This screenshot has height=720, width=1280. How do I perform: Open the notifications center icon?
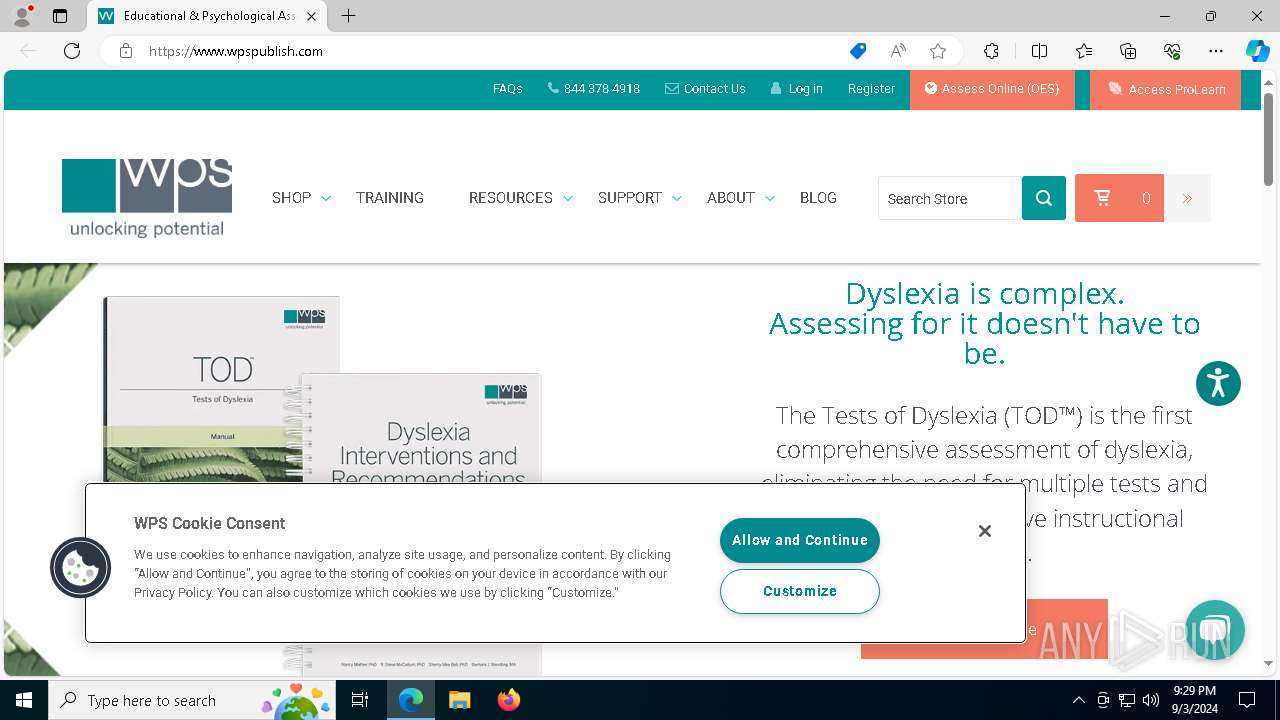click(1247, 700)
